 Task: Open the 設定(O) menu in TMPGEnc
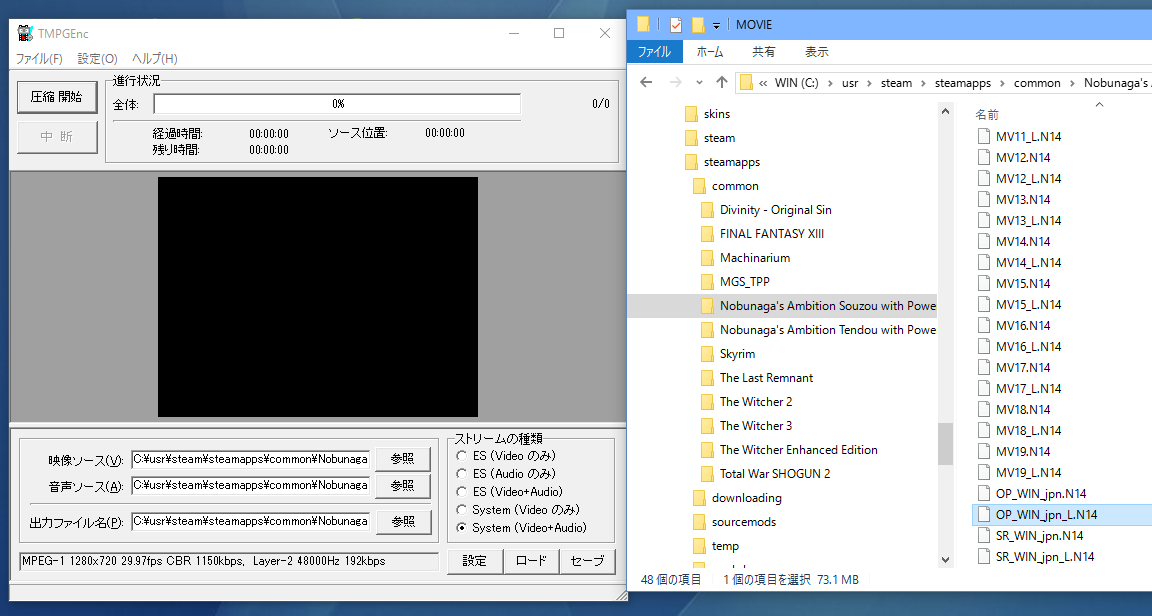97,59
